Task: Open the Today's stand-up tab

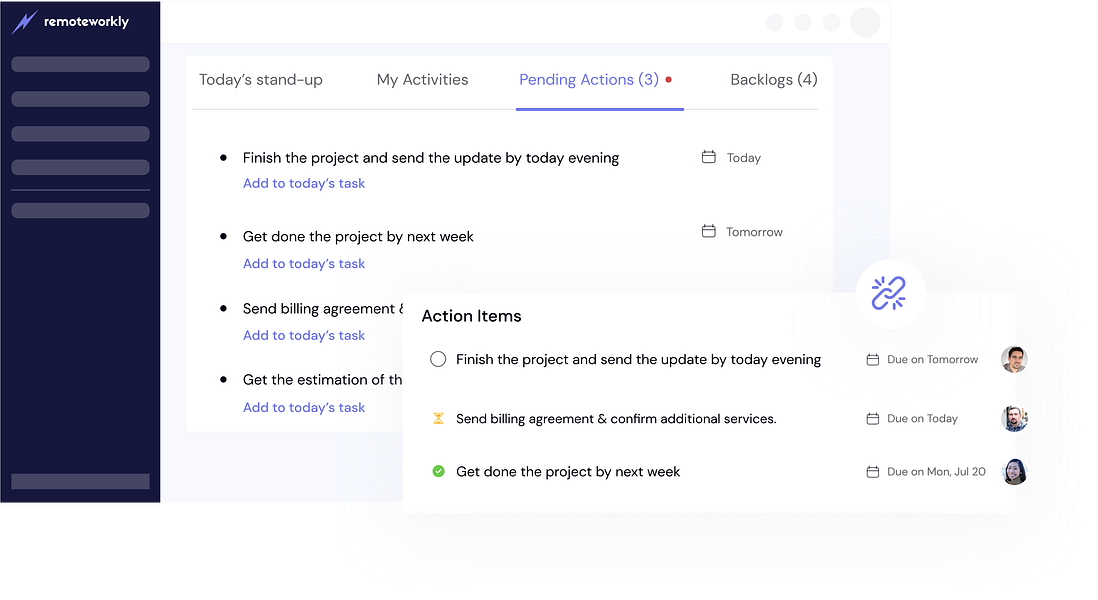Action: (261, 80)
